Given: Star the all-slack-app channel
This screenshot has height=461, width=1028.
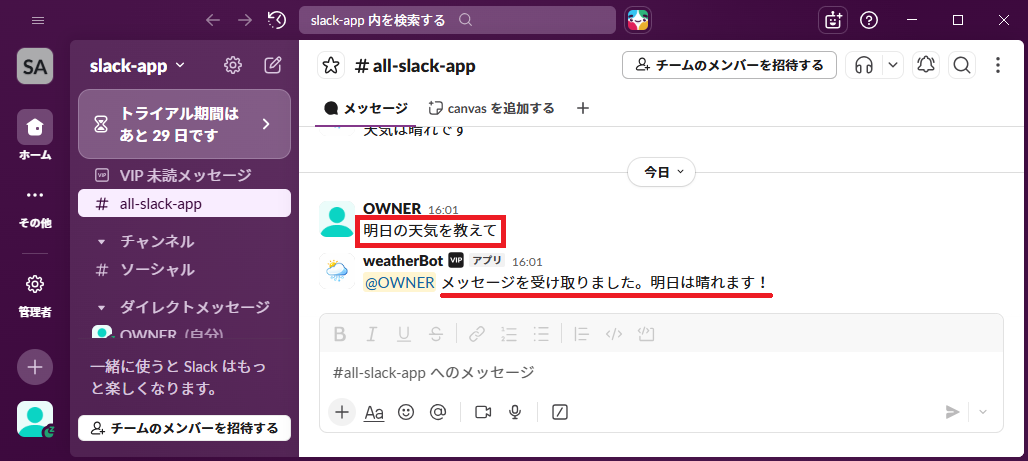Looking at the screenshot, I should pyautogui.click(x=330, y=66).
